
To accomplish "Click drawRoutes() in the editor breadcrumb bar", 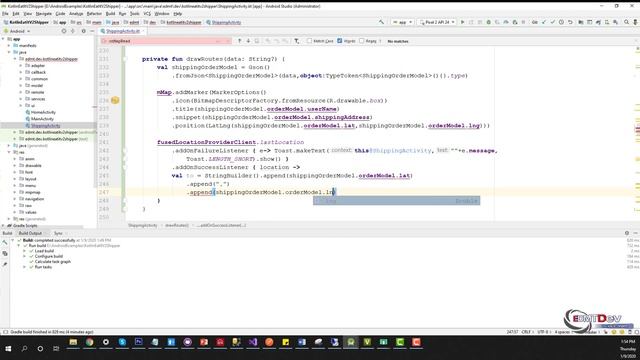I will point(177,225).
